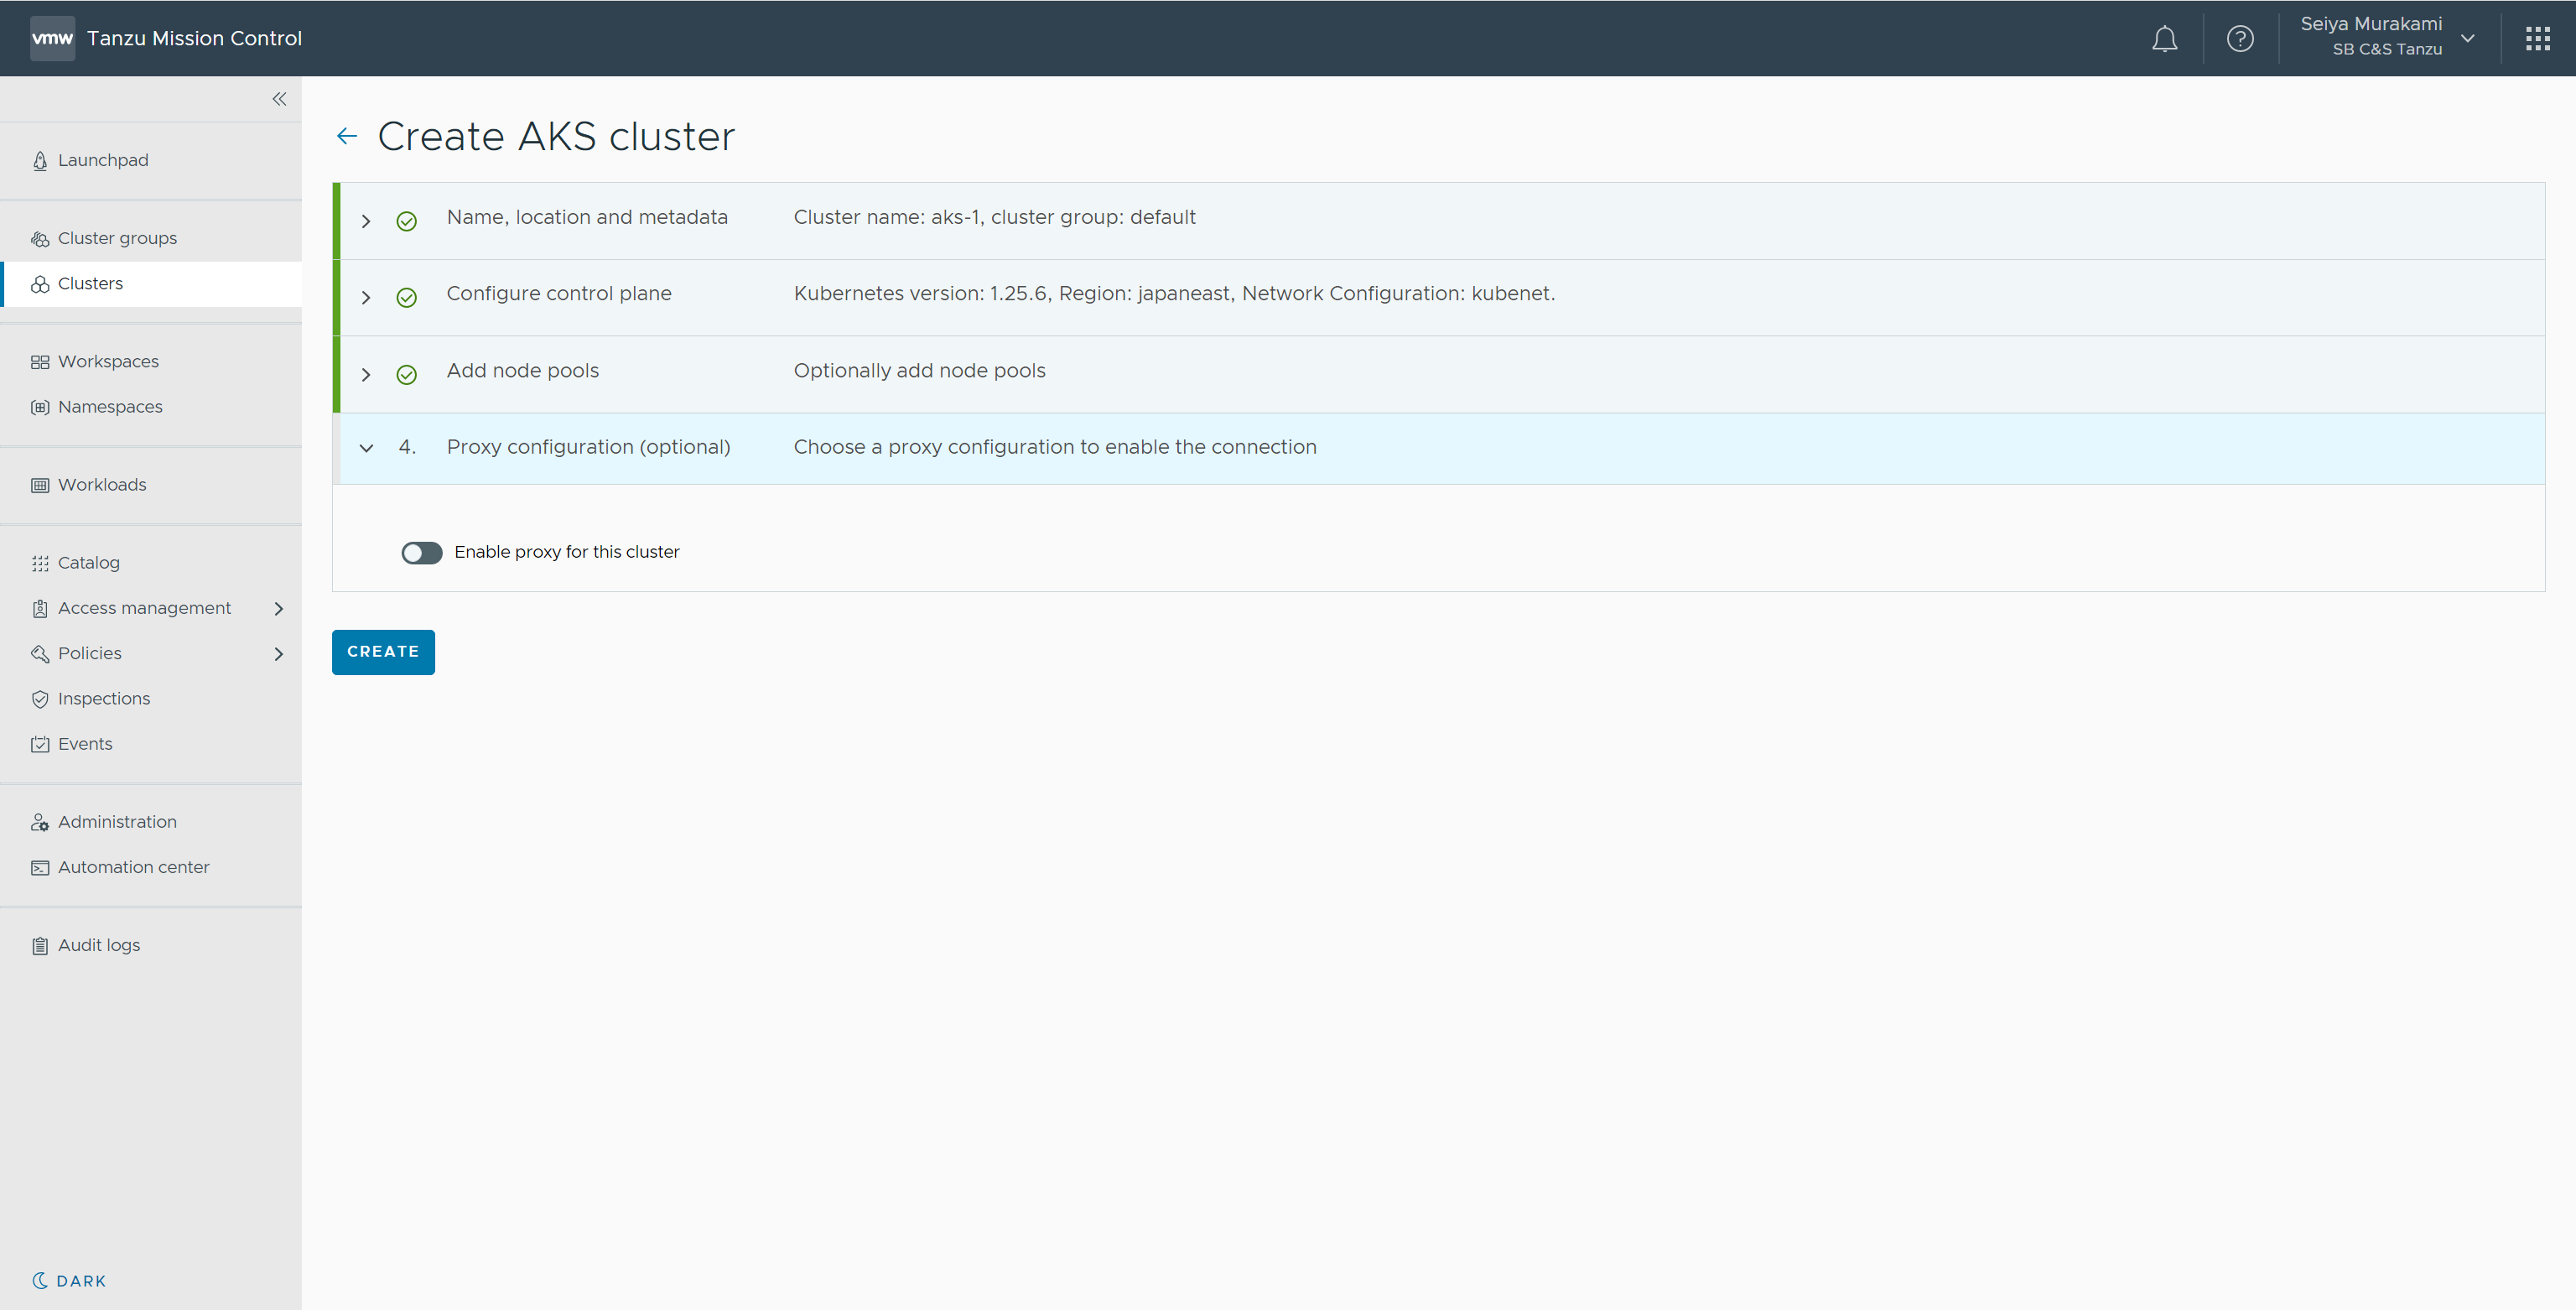2576x1310 pixels.
Task: Click the back arrow beside Create AKS cluster
Action: point(347,136)
